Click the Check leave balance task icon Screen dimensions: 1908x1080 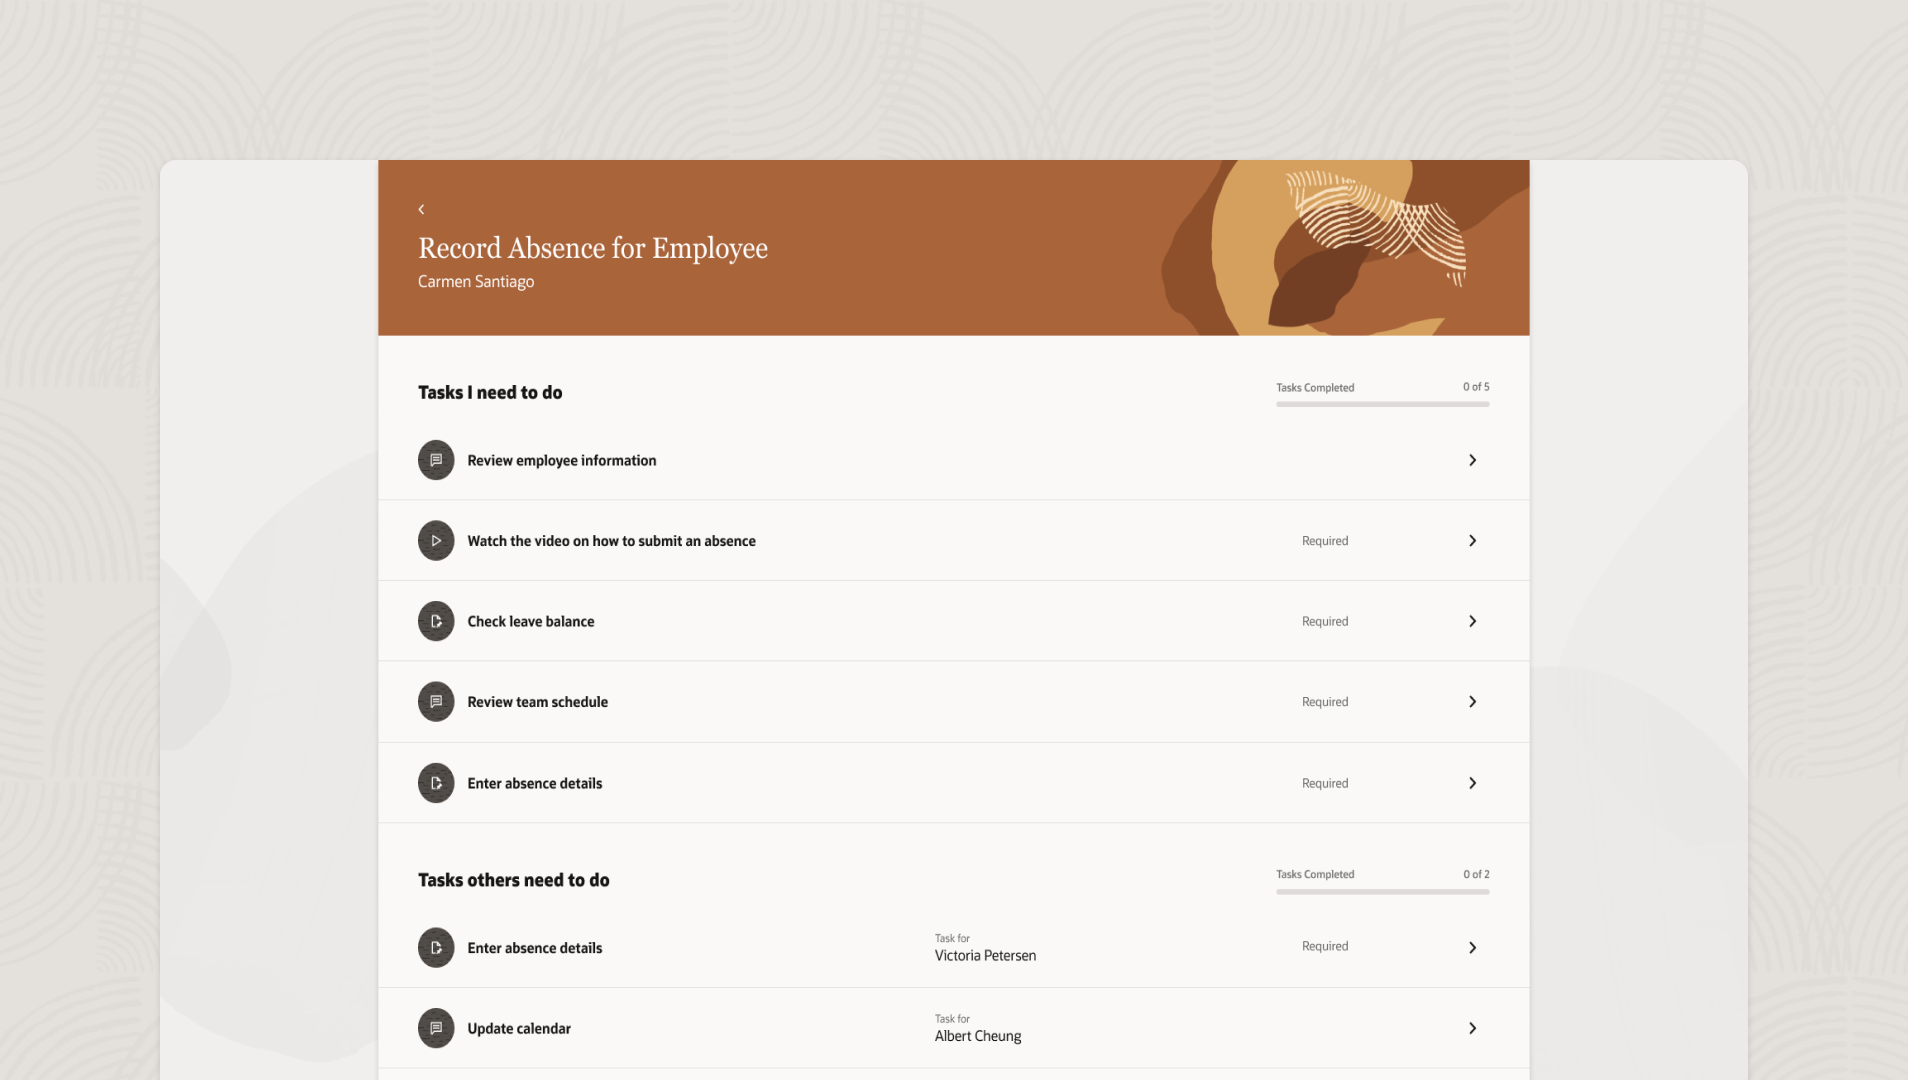[436, 621]
